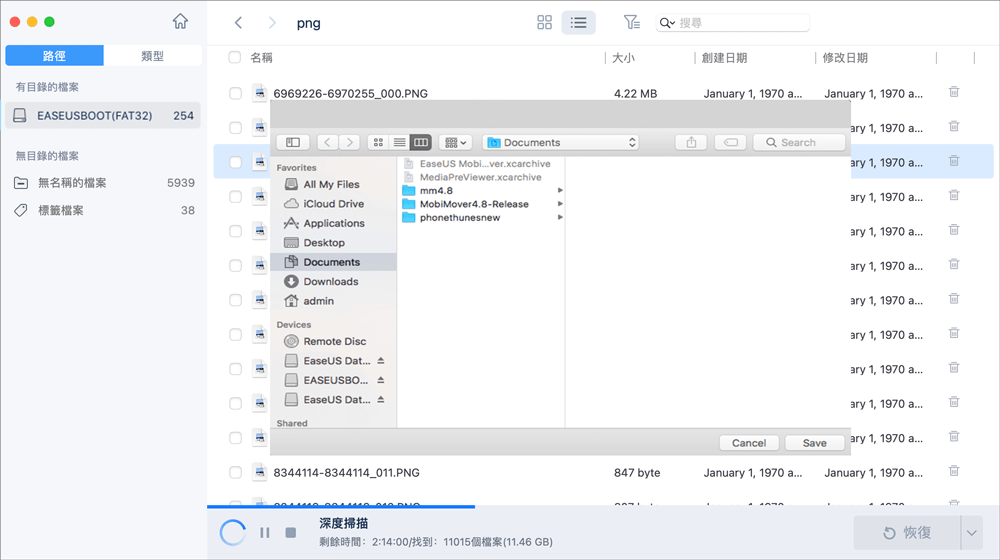Switch file dialog to icon view
Screen dimensions: 1000x560
(x=378, y=143)
